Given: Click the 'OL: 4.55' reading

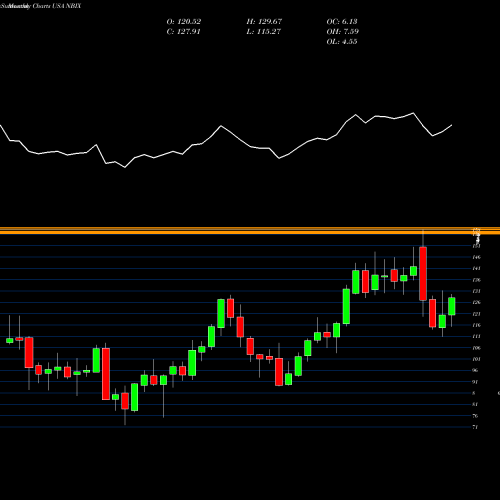Looking at the screenshot, I should pos(342,42).
